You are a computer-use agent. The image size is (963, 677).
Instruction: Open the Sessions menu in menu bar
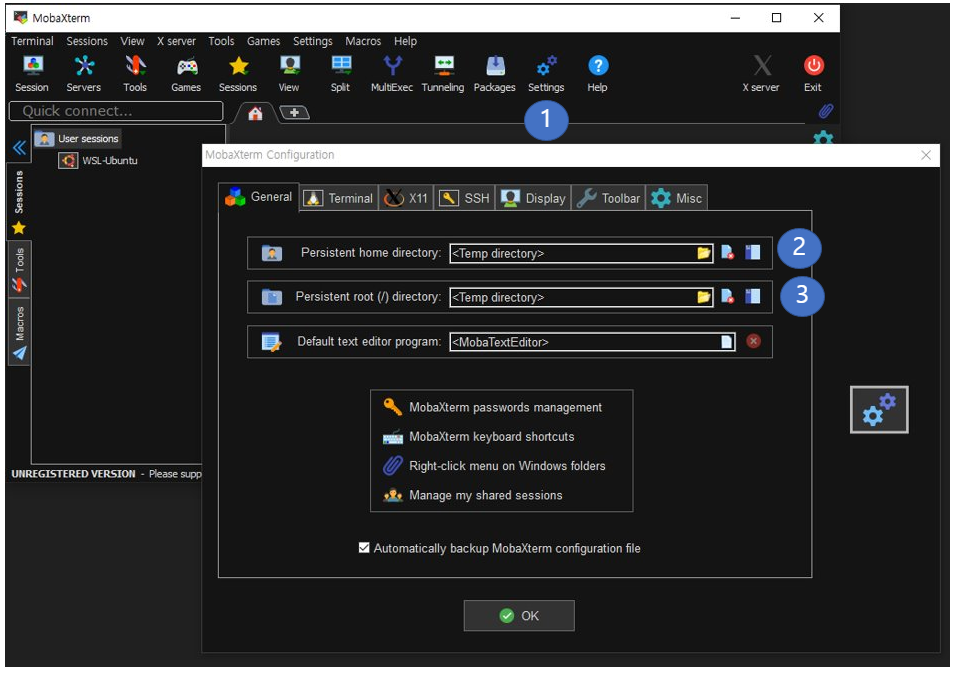(x=87, y=41)
